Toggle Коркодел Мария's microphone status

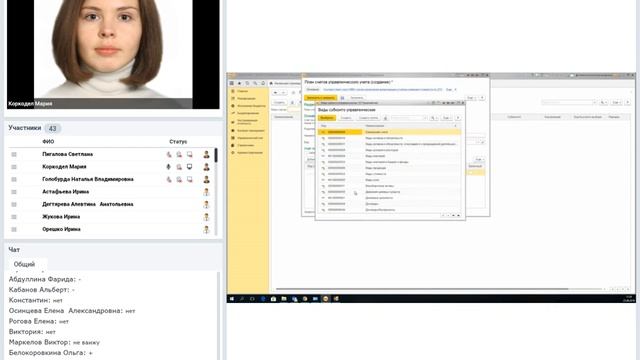169,167
